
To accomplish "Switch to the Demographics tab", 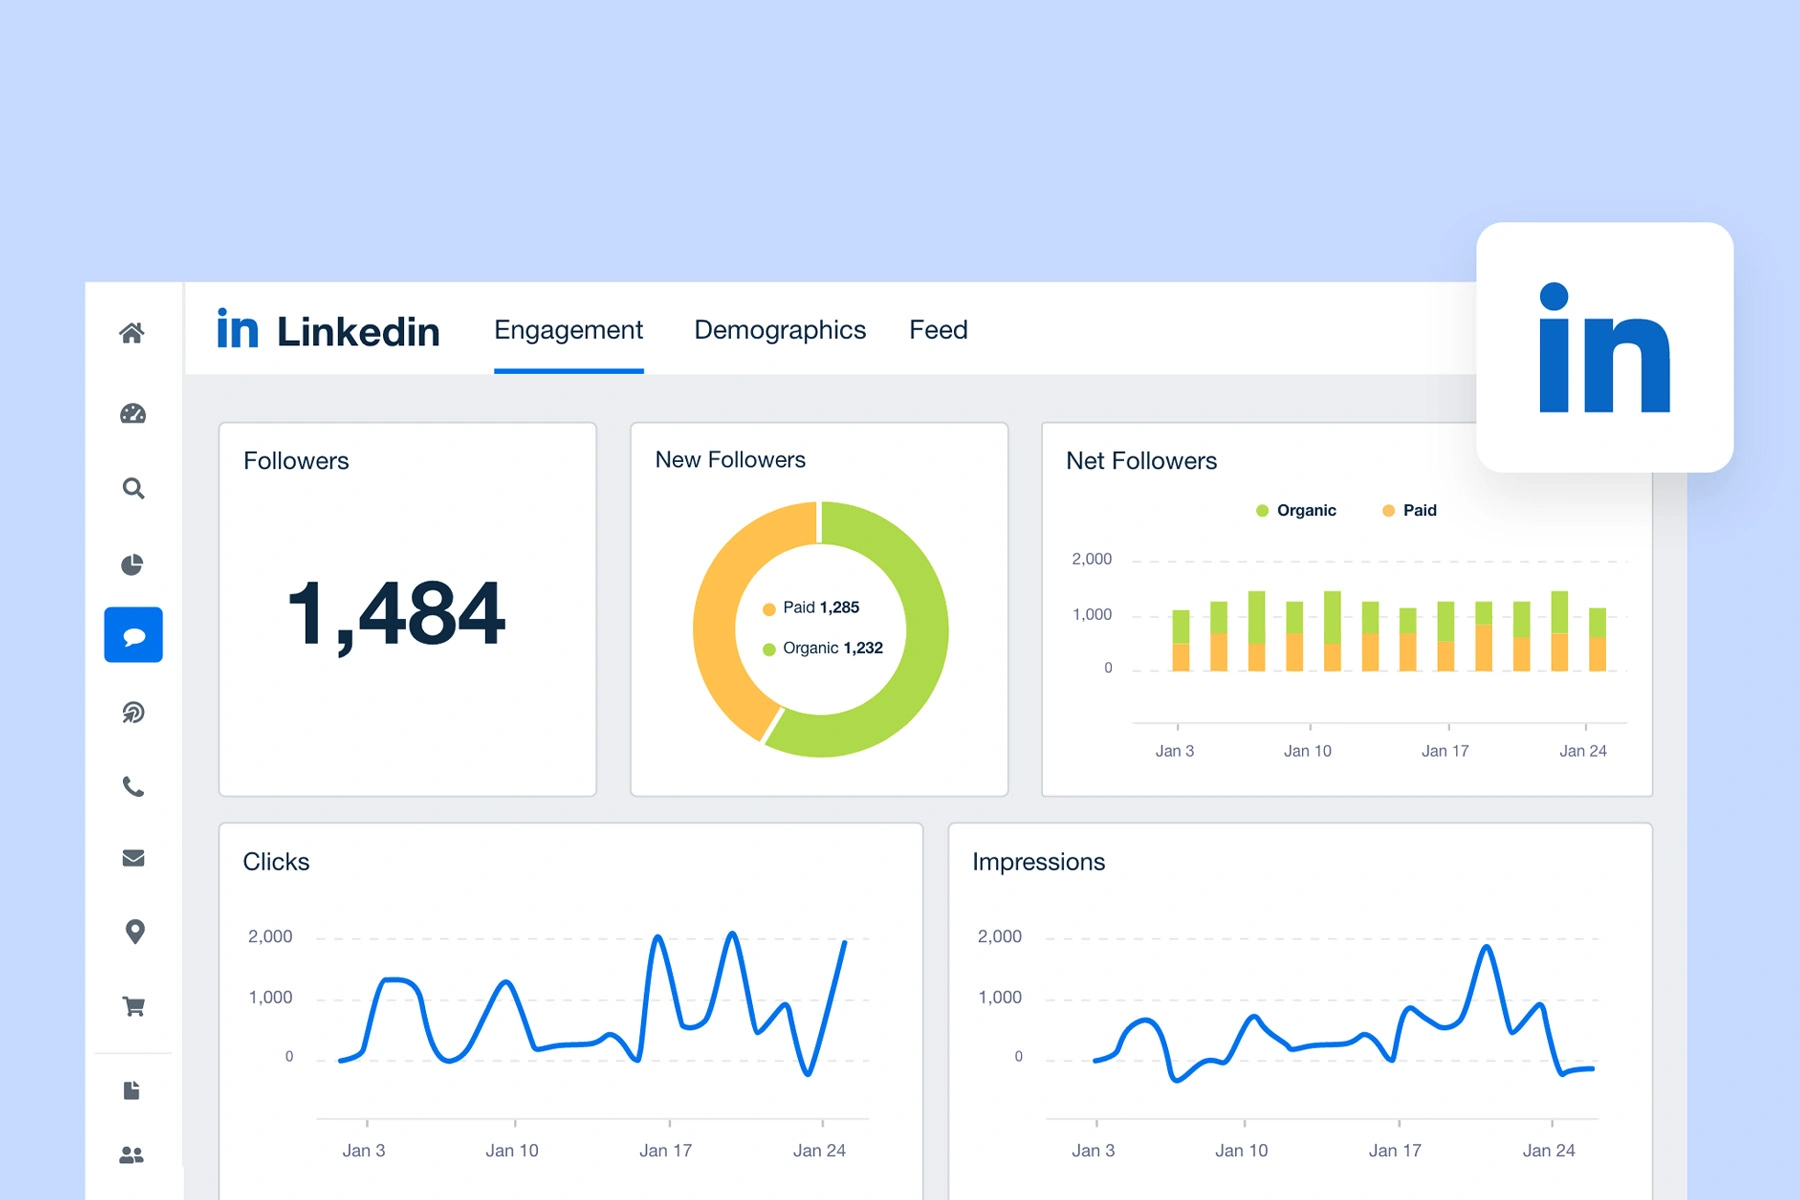I will point(780,330).
